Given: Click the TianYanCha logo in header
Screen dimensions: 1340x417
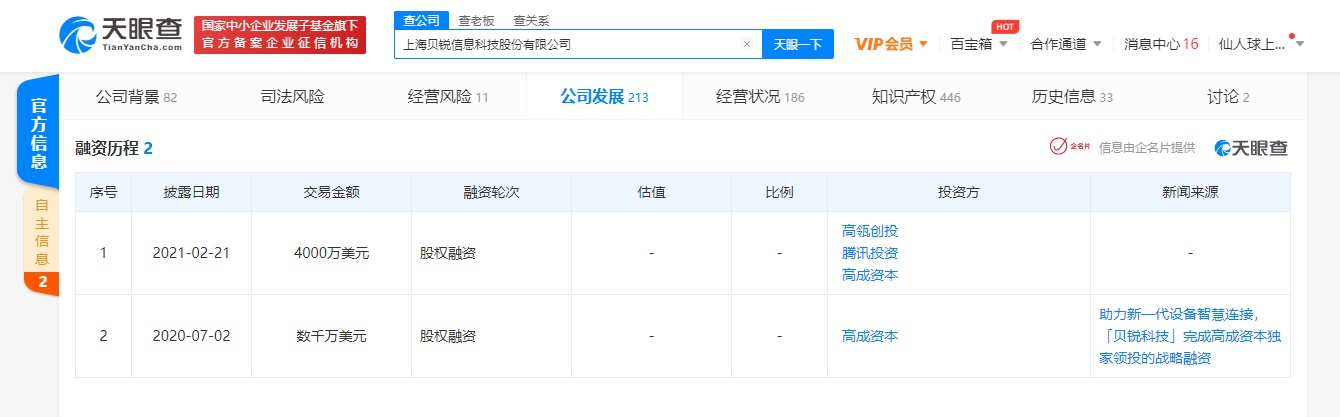Looking at the screenshot, I should pos(121,35).
